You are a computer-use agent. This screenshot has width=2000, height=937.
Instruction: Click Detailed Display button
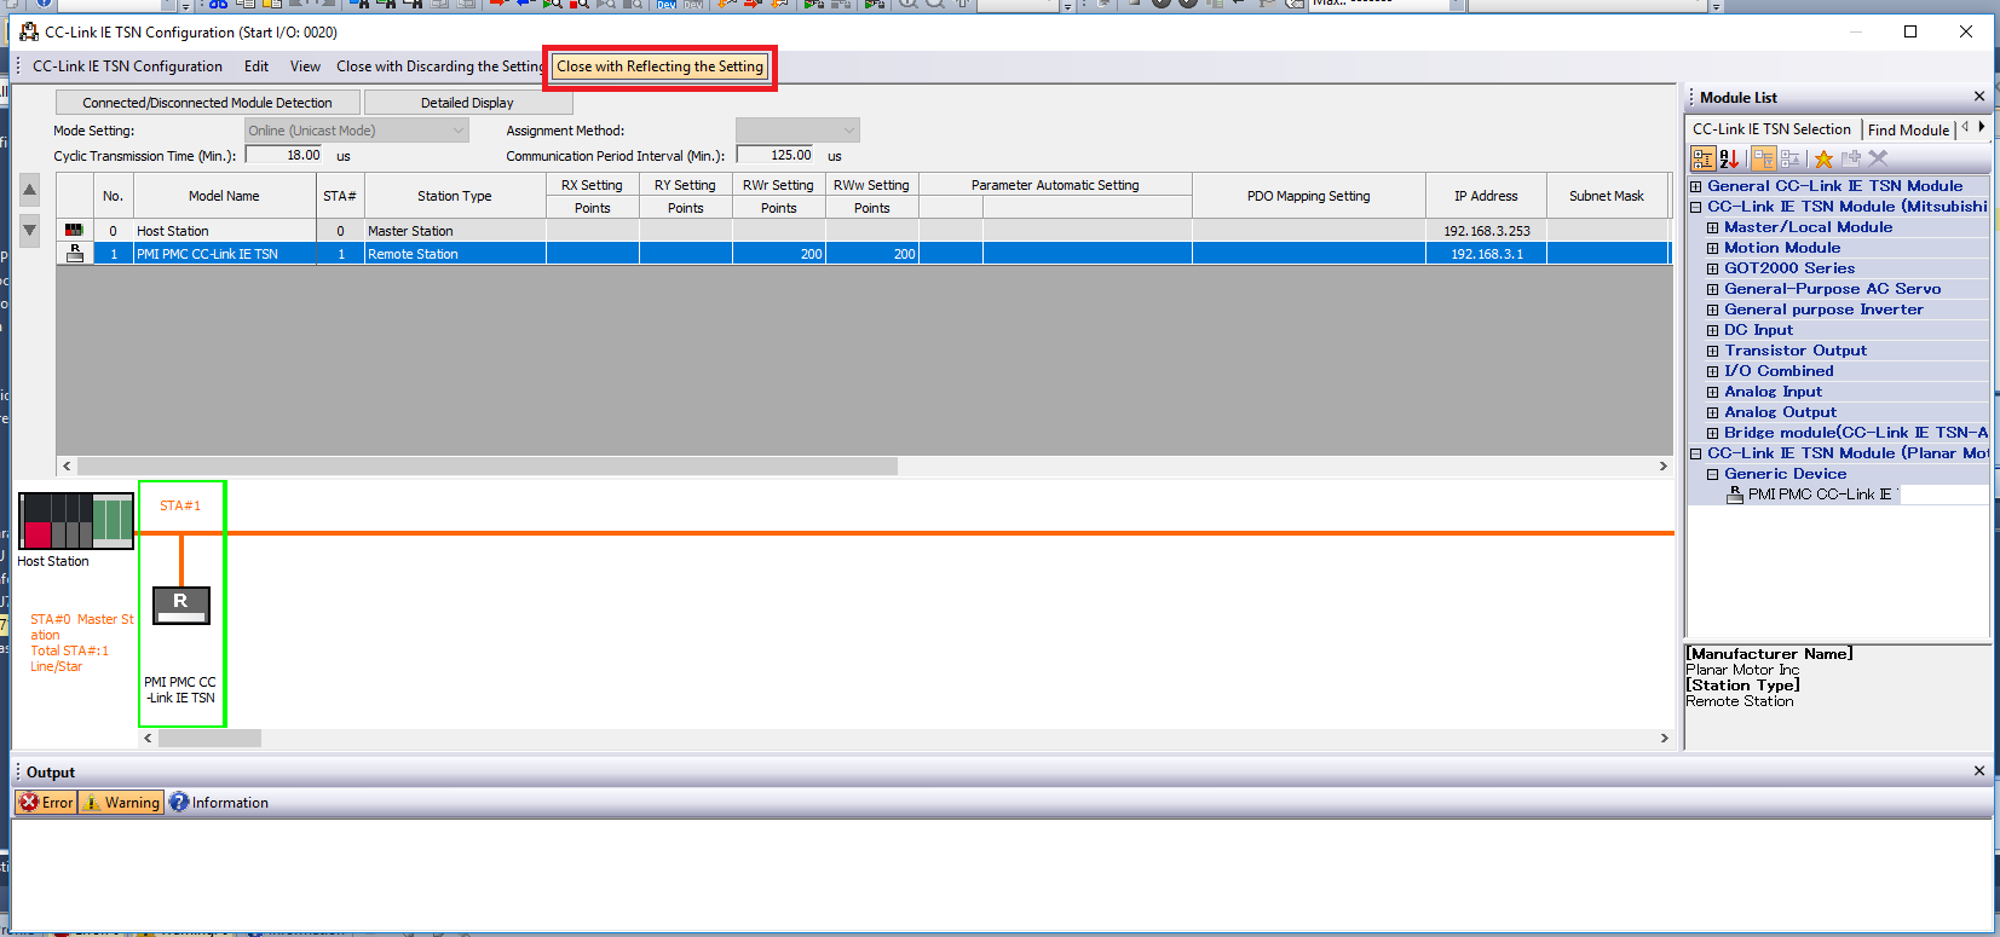(x=467, y=102)
